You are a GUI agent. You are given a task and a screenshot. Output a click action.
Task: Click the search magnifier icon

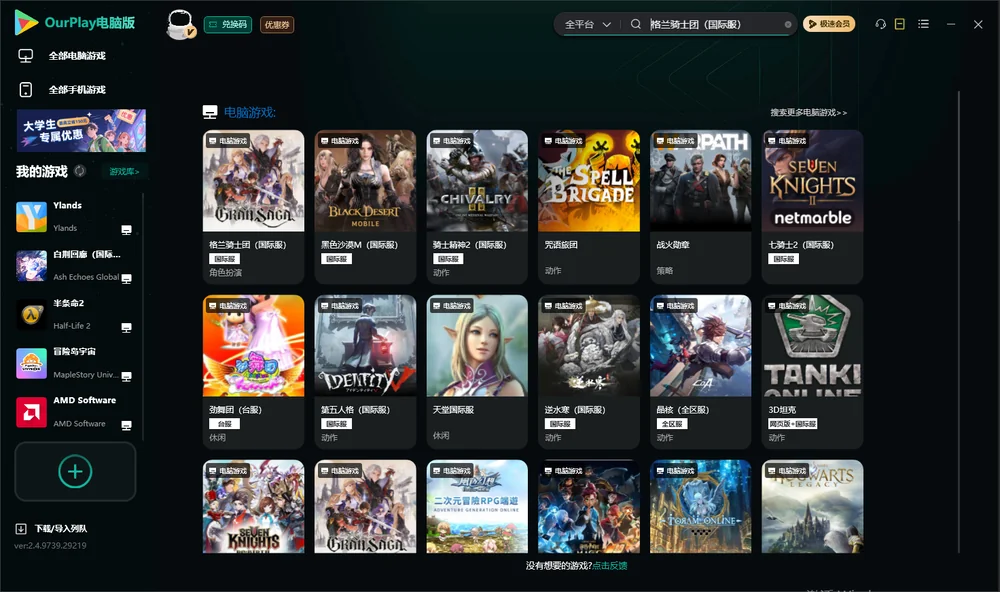[635, 24]
